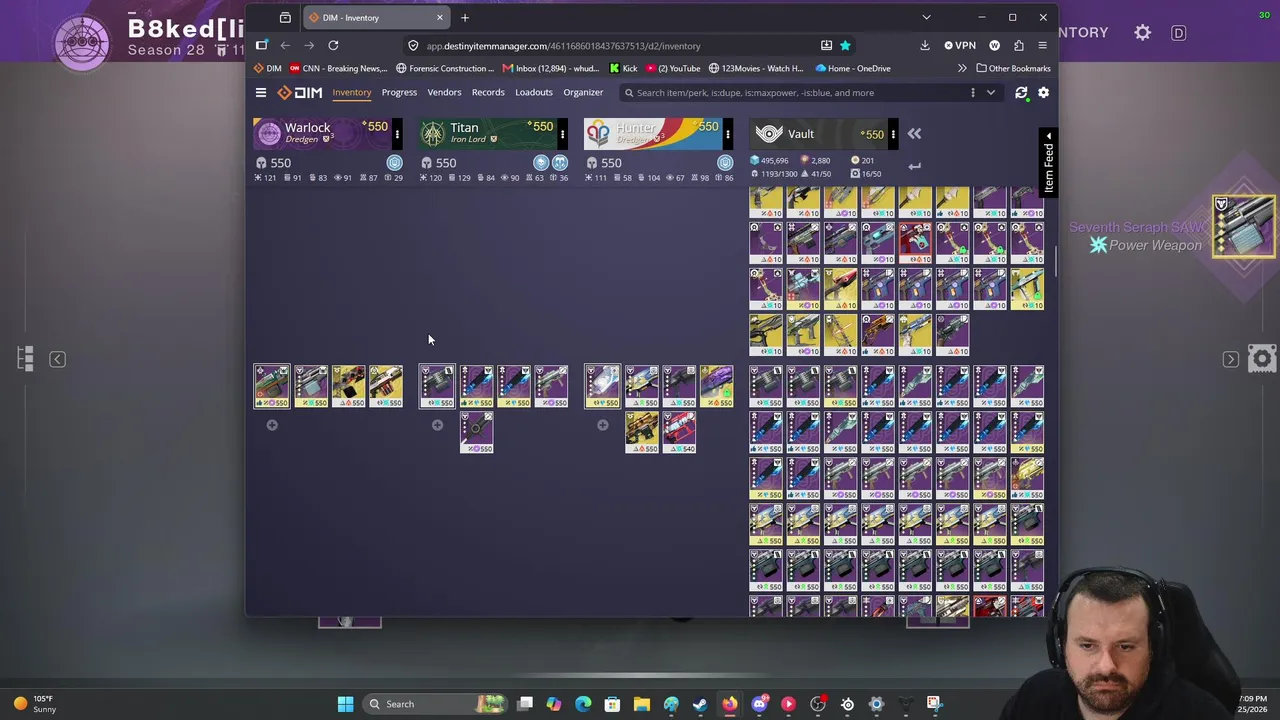Switch to the Loadouts tab
This screenshot has height=720, width=1280.
tap(534, 93)
